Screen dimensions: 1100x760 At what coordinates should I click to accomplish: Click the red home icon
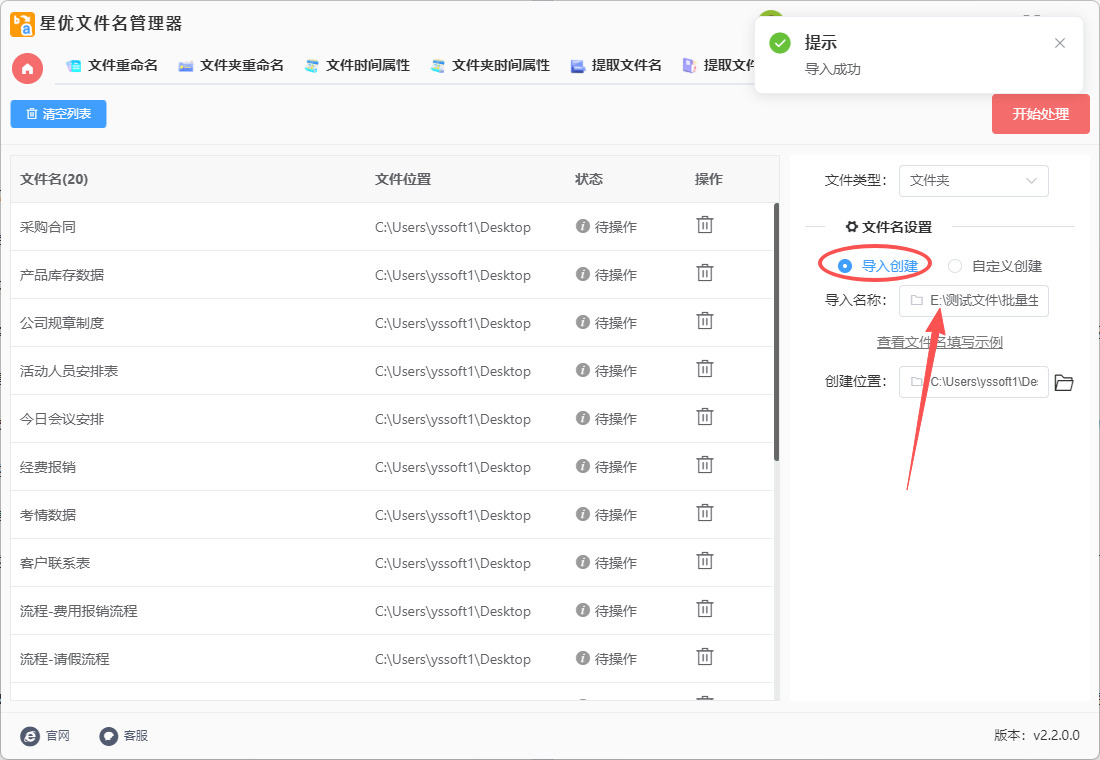pyautogui.click(x=27, y=68)
